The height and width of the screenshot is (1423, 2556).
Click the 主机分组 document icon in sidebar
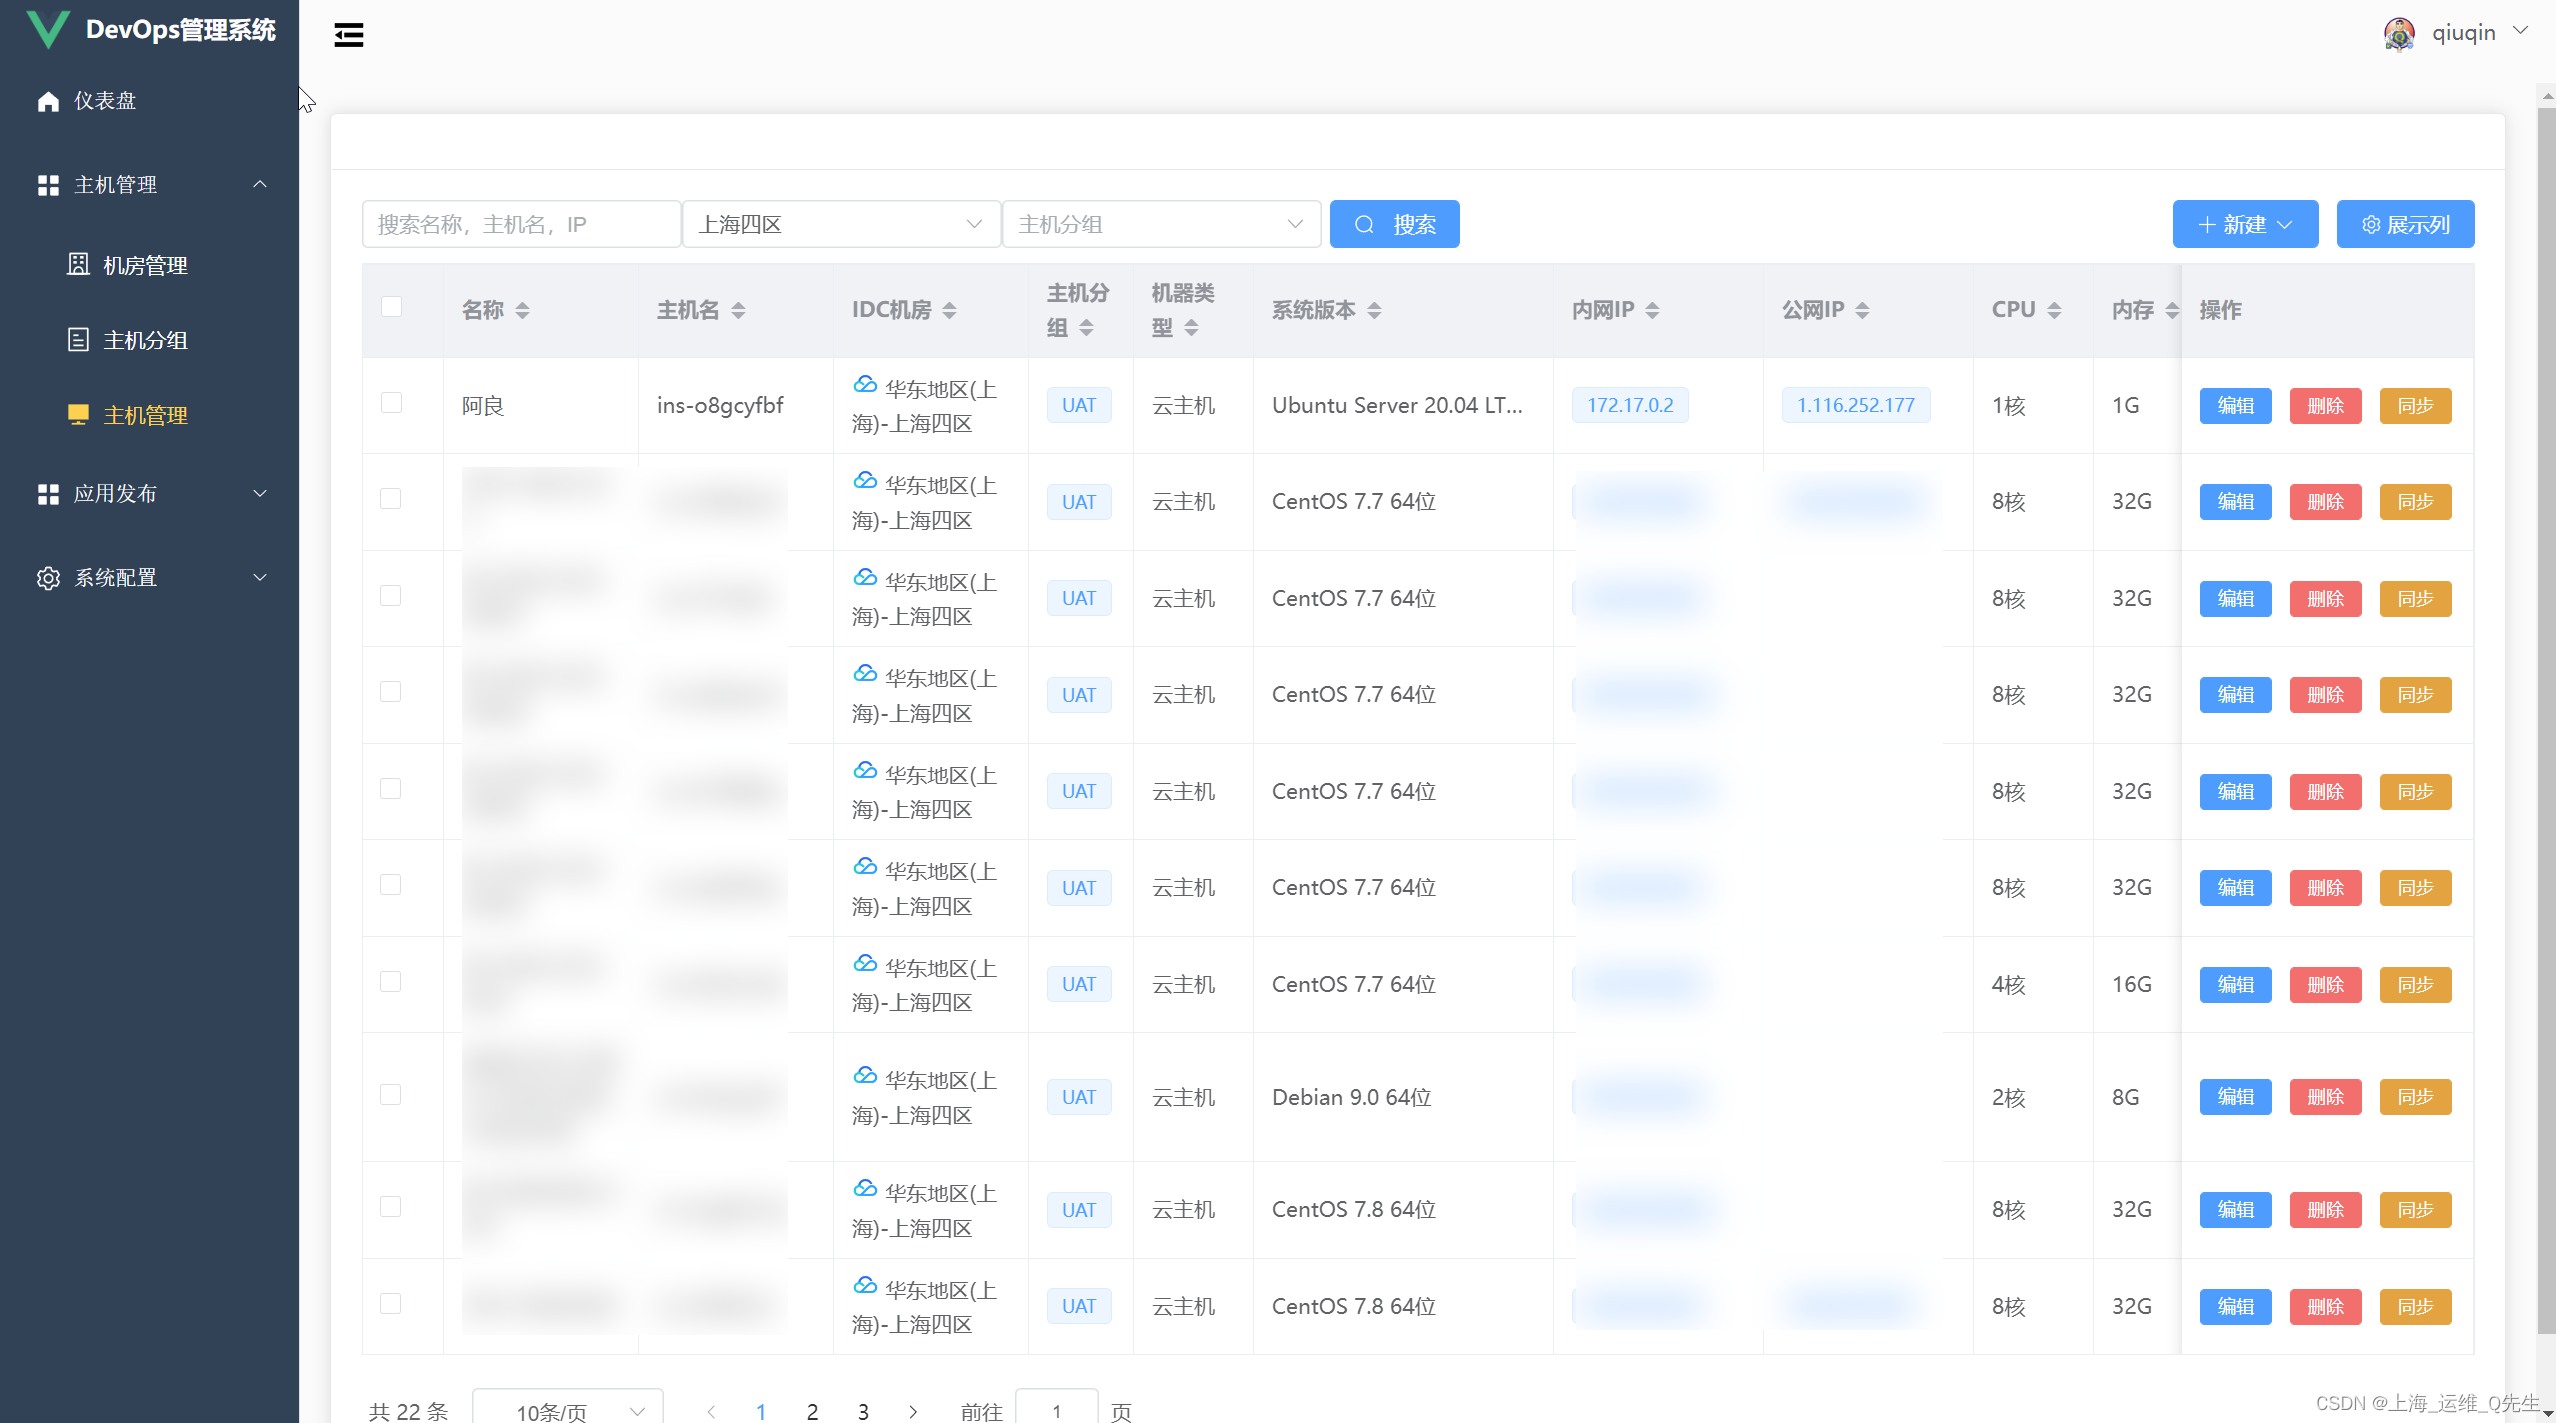tap(78, 340)
